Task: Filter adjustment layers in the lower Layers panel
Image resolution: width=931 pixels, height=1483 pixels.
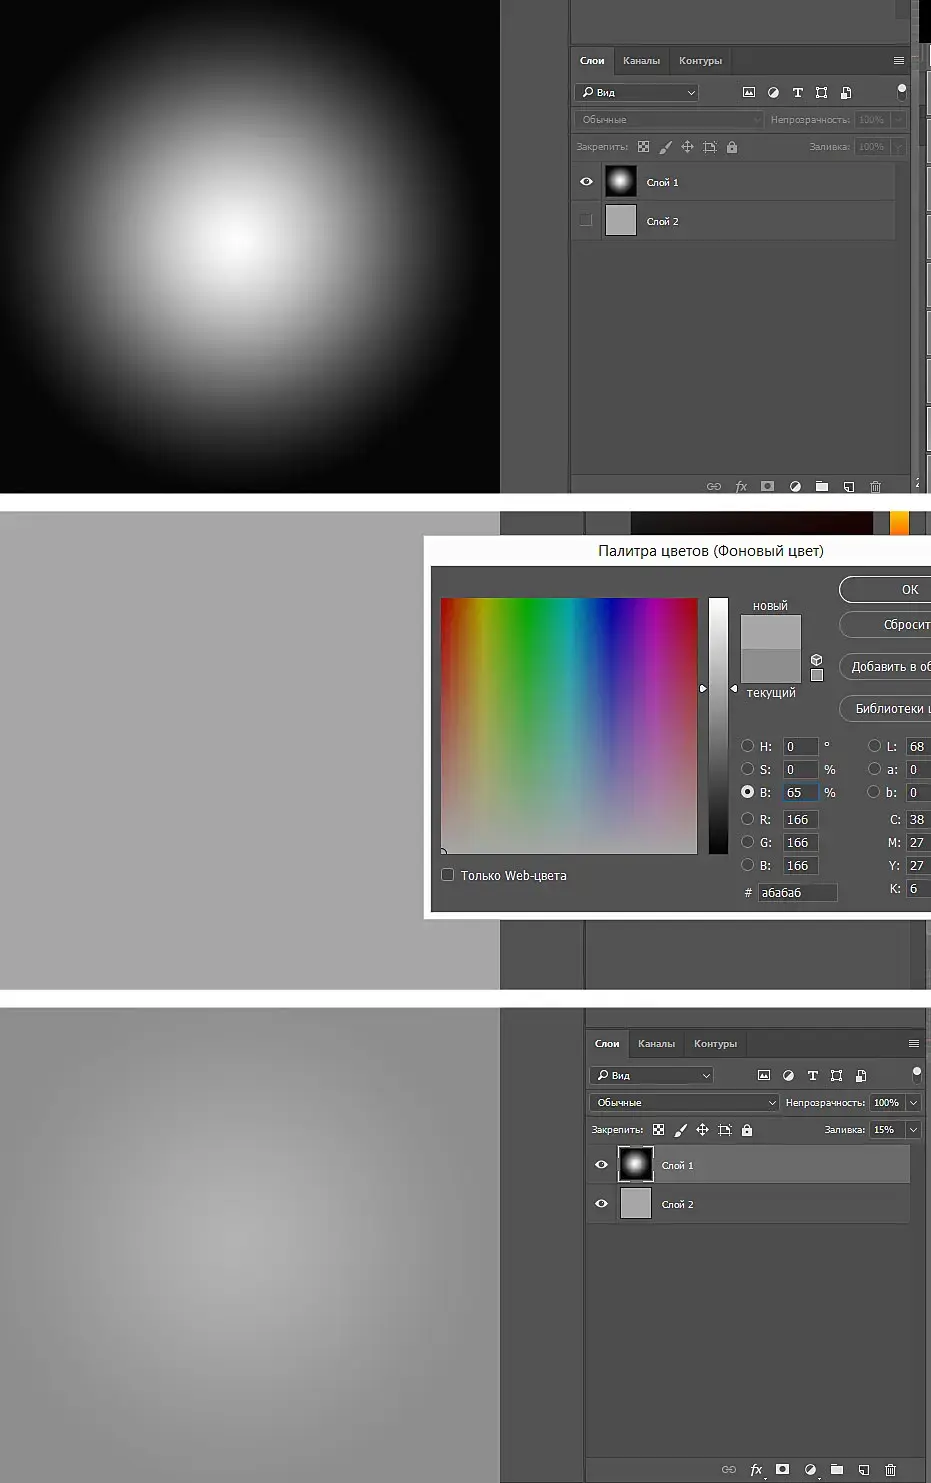Action: point(788,1075)
